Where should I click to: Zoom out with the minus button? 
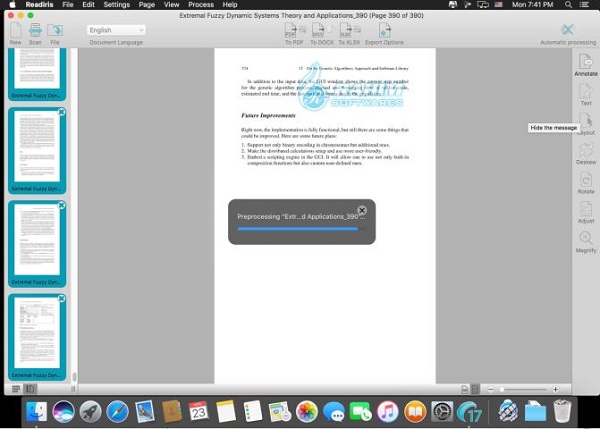[491, 389]
